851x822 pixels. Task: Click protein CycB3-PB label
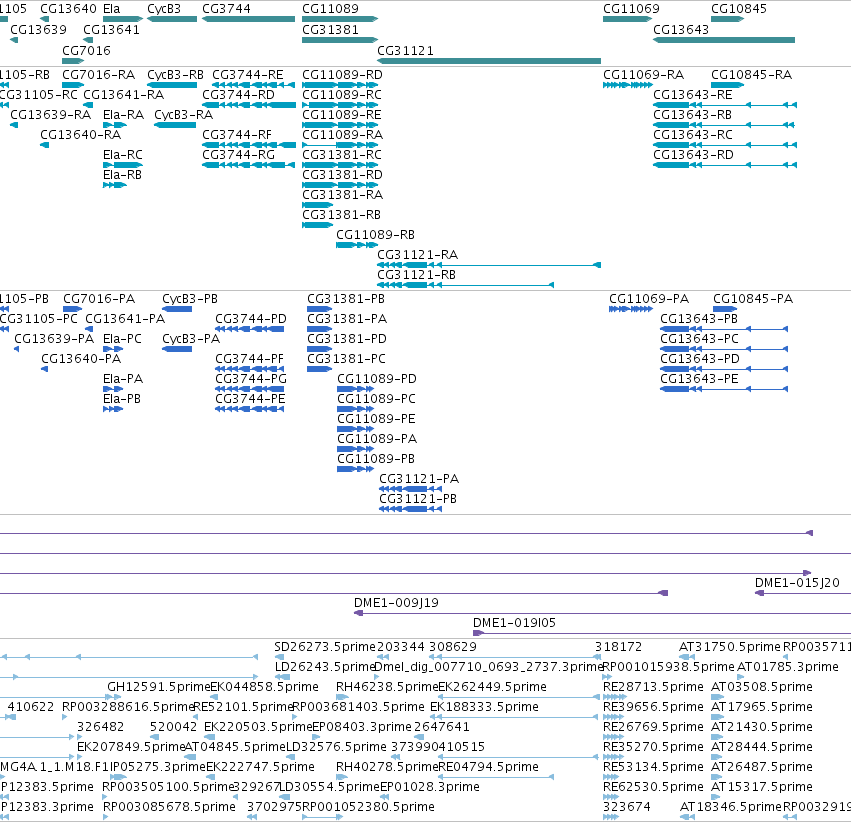tap(190, 298)
